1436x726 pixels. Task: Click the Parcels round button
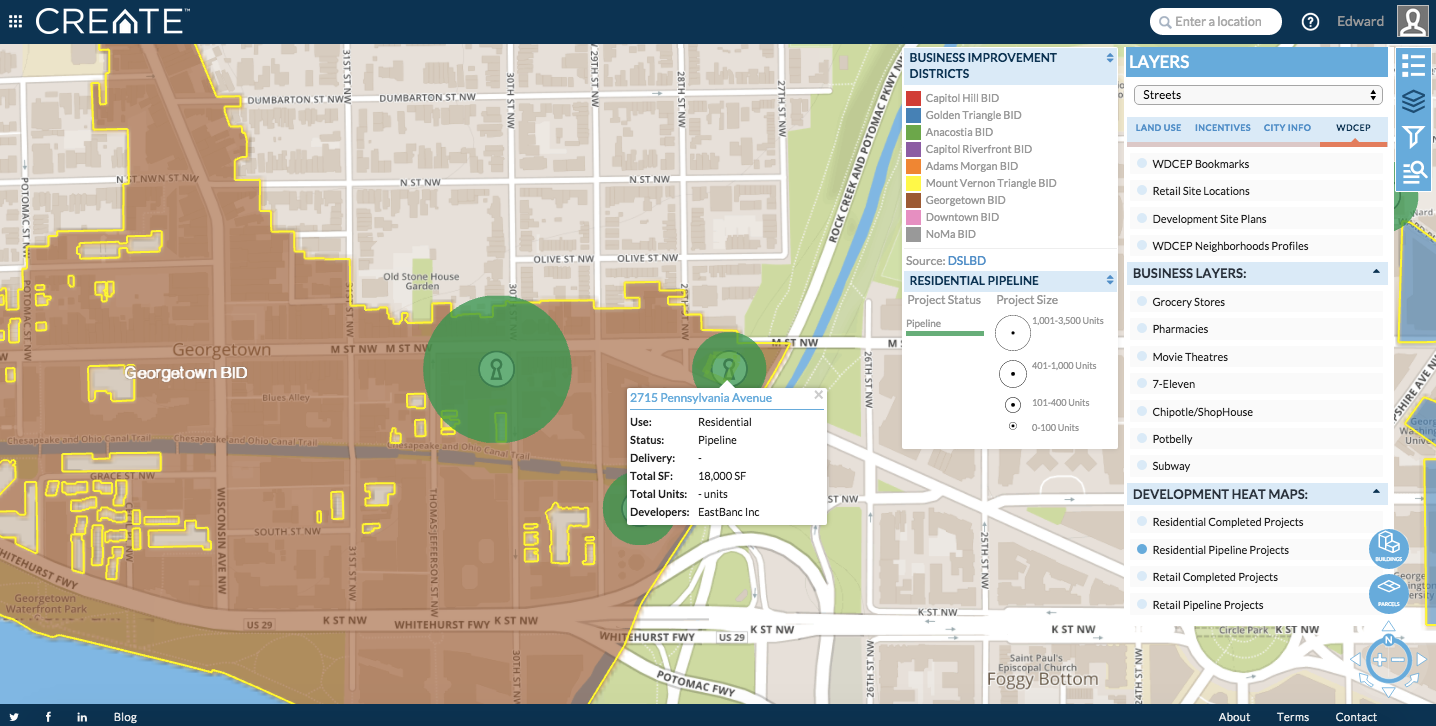coord(1388,594)
